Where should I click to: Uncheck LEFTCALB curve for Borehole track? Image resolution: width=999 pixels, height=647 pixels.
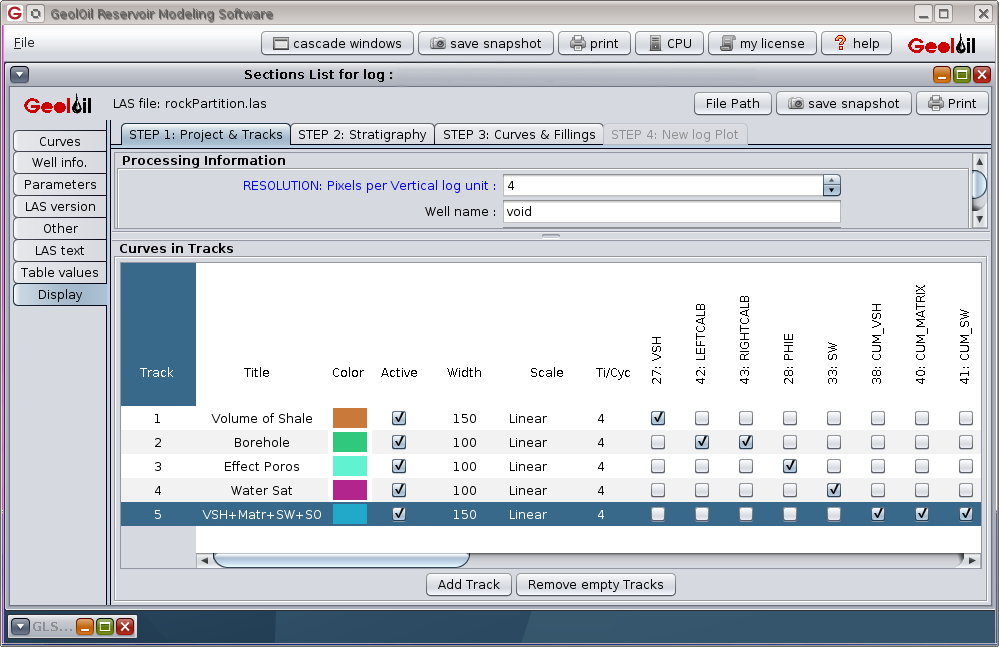coord(702,442)
